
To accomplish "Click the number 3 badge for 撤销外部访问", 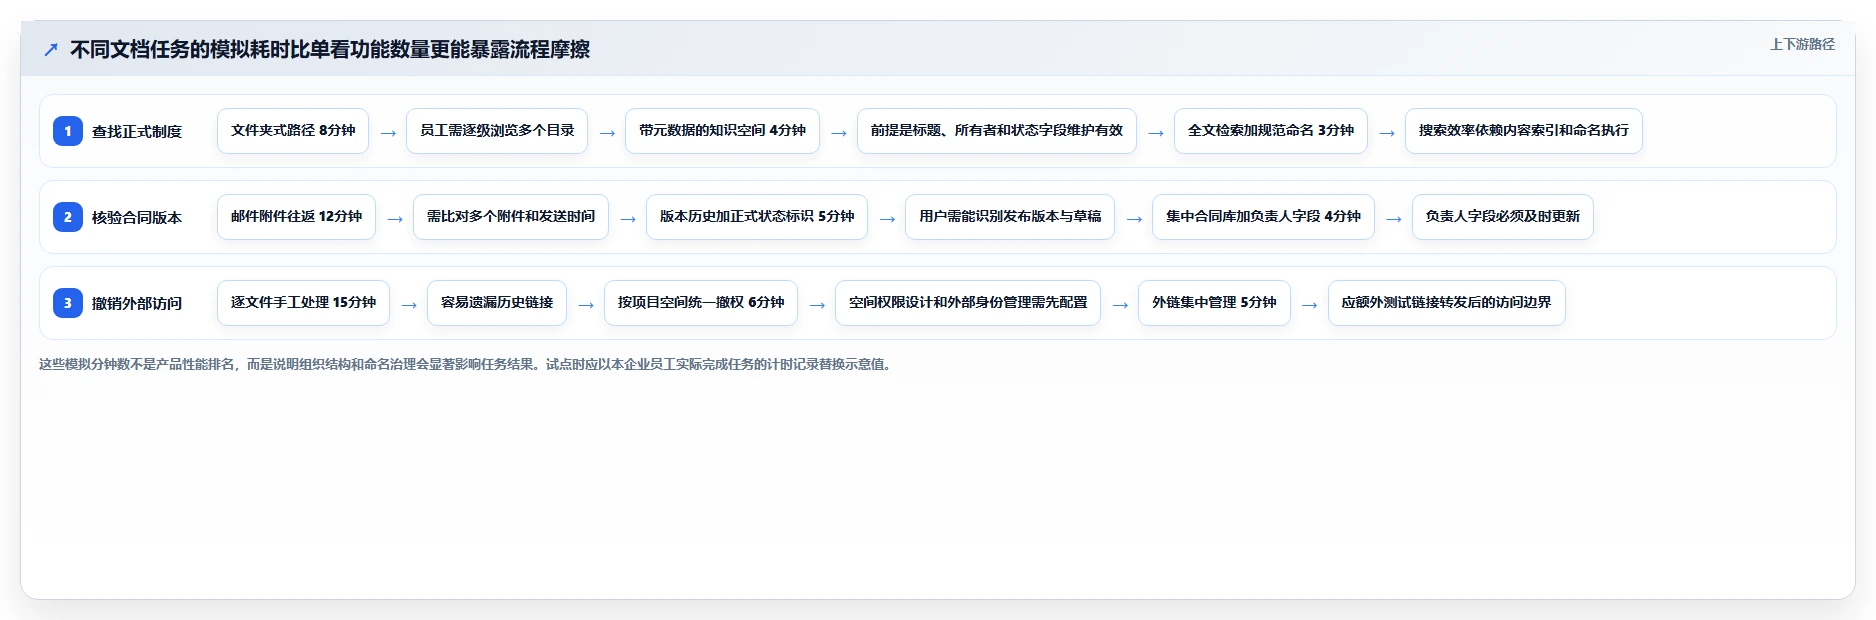I will point(68,303).
